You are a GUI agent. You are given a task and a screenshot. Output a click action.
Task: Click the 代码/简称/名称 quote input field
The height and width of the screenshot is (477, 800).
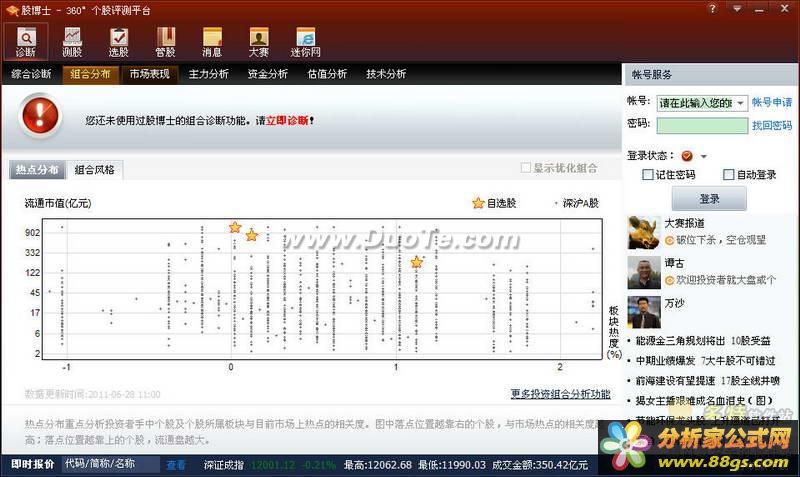[x=111, y=464]
